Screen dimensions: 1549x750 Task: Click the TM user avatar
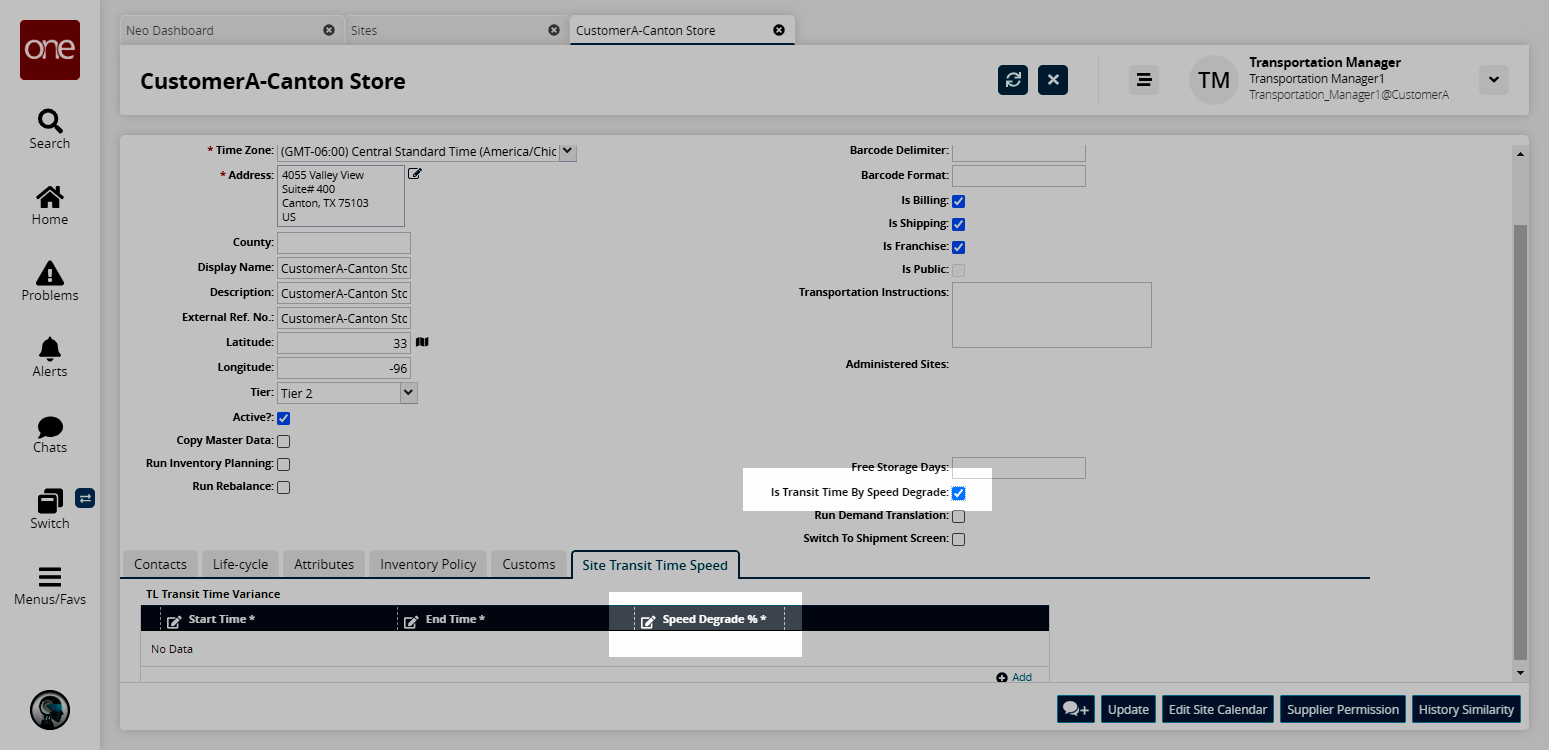point(1214,80)
